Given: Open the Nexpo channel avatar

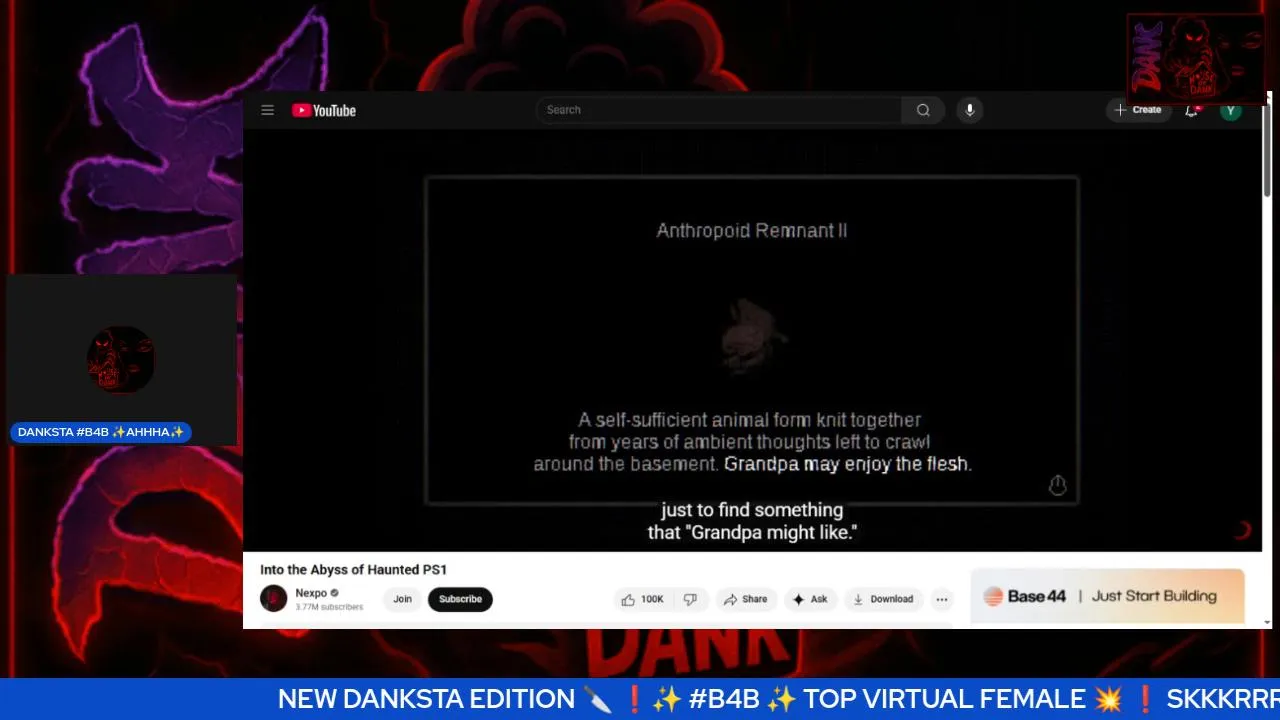Looking at the screenshot, I should [x=273, y=598].
